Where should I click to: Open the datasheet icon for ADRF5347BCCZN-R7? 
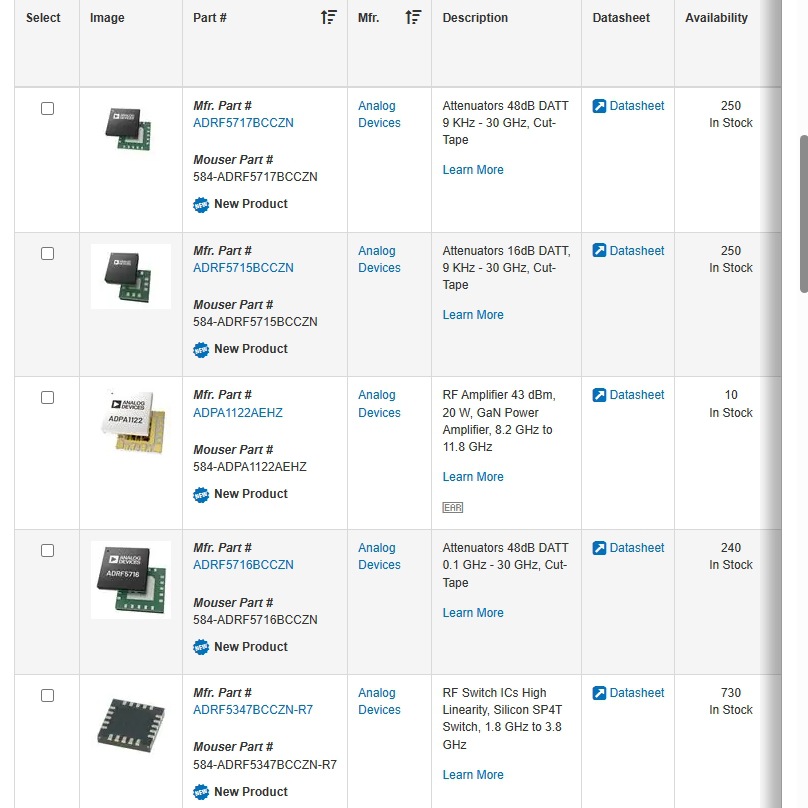[599, 693]
